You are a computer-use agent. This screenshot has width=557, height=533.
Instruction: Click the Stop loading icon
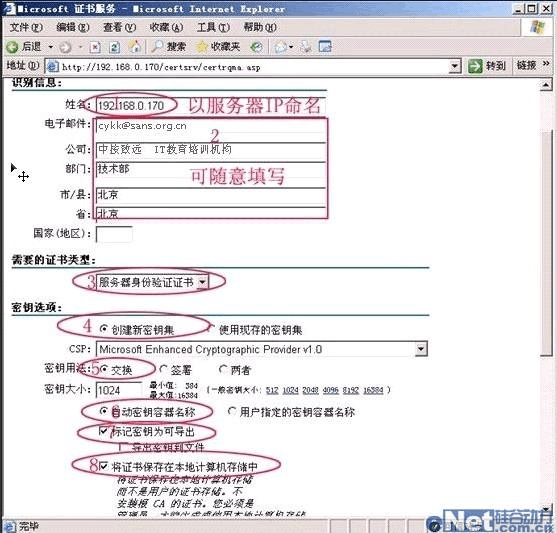[95, 47]
